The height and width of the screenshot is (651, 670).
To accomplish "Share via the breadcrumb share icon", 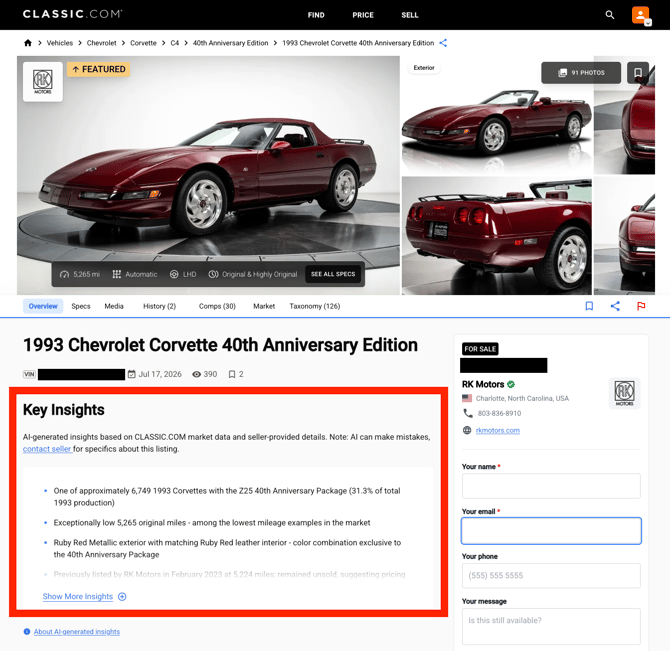I will click(x=443, y=43).
